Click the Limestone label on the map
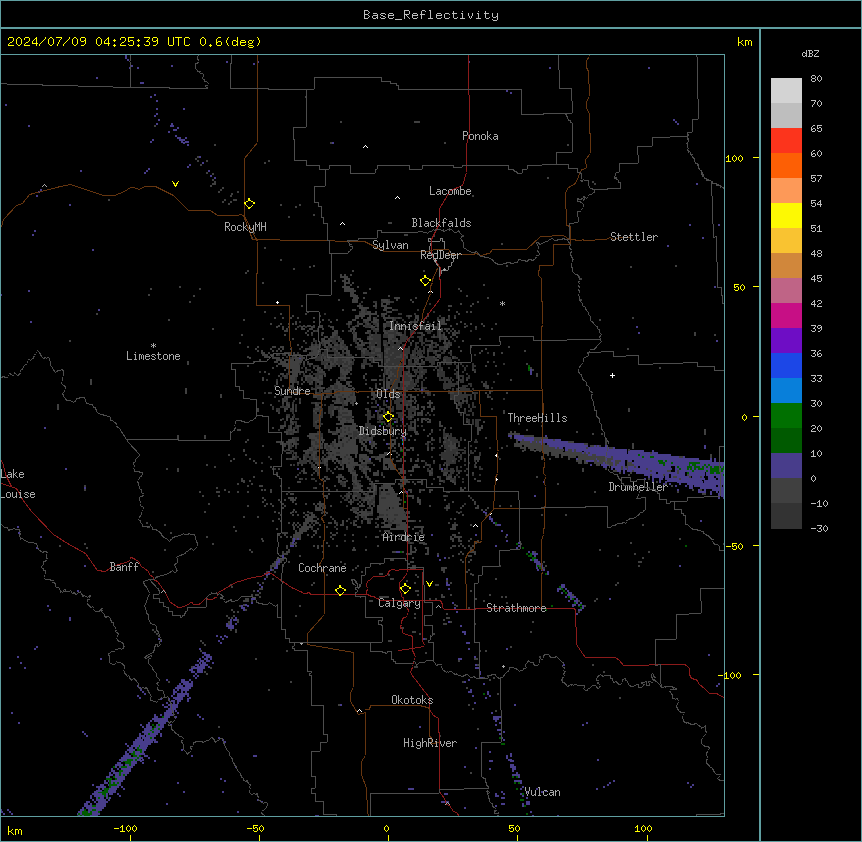 pos(153,356)
